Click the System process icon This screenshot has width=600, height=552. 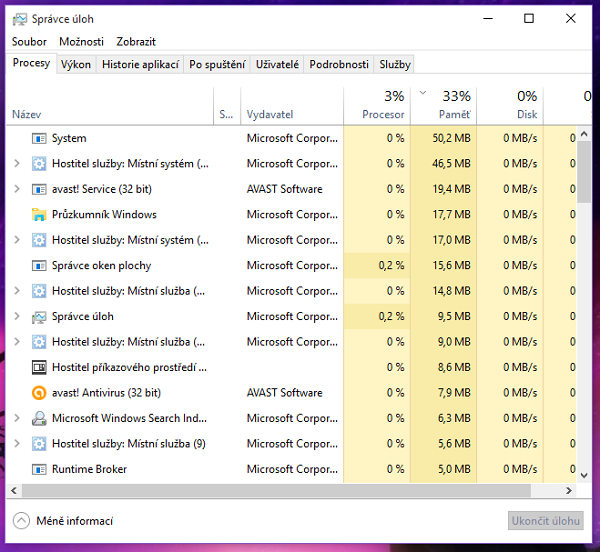click(x=39, y=139)
